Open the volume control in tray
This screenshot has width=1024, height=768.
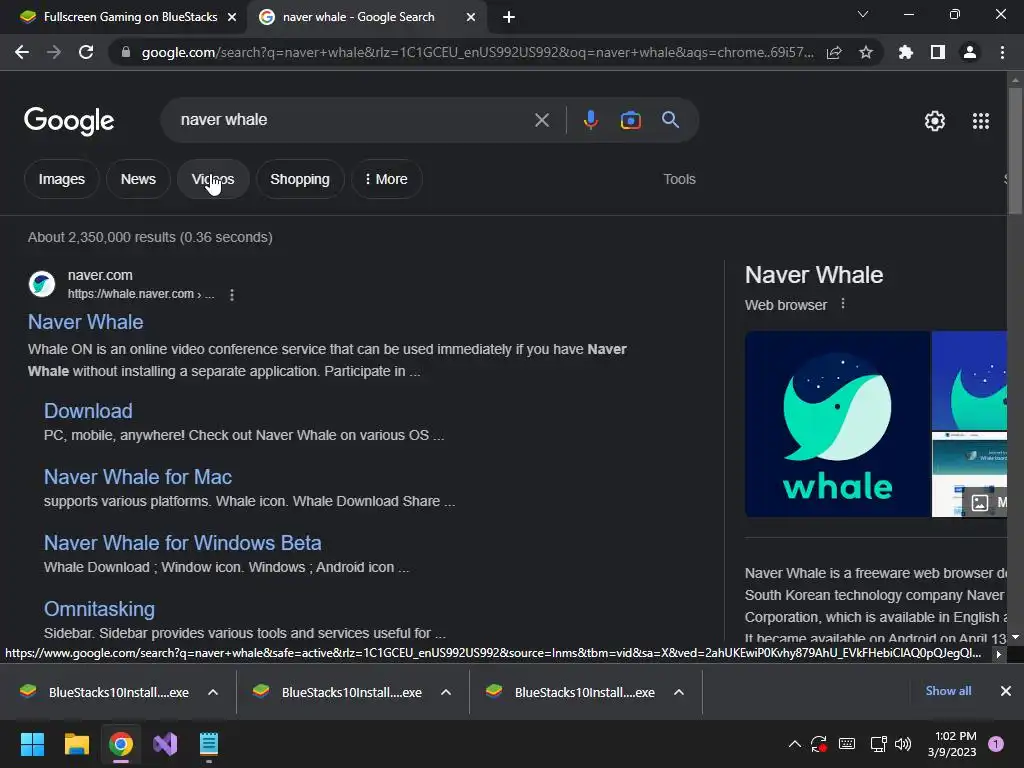pyautogui.click(x=903, y=744)
